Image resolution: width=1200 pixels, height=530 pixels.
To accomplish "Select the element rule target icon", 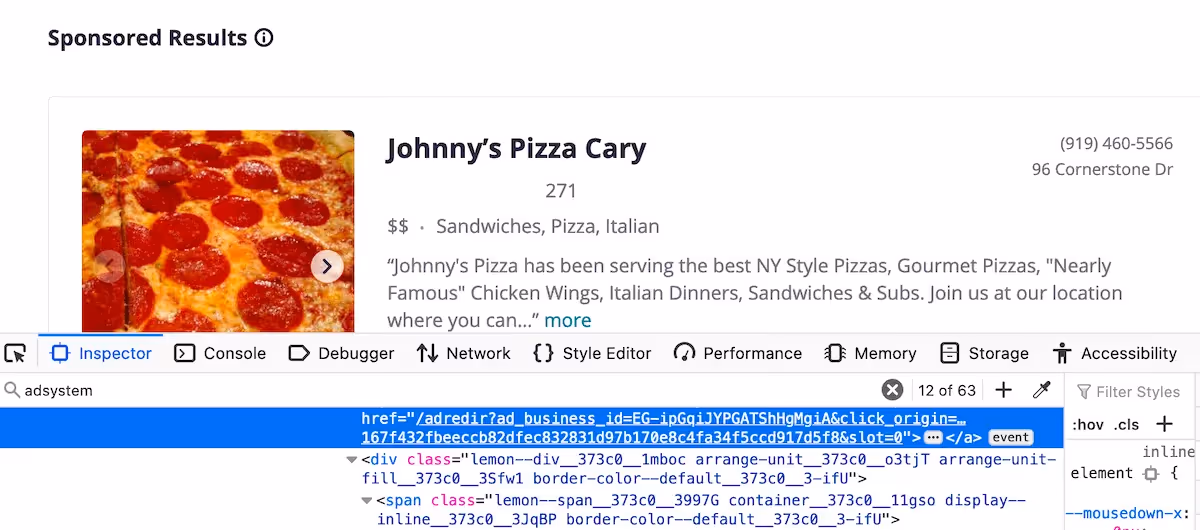I will (x=1151, y=473).
